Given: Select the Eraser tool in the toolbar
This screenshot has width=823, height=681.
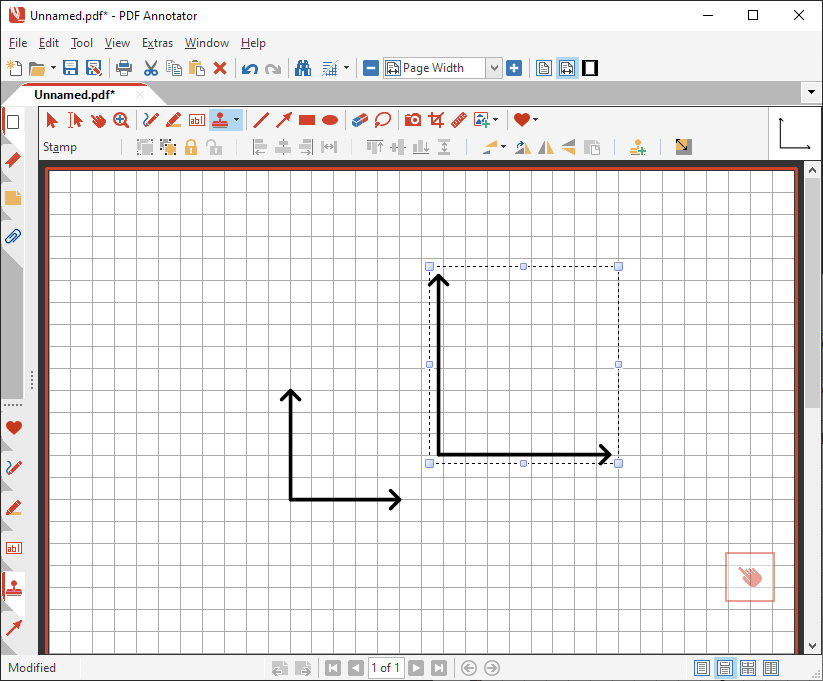Looking at the screenshot, I should (360, 120).
